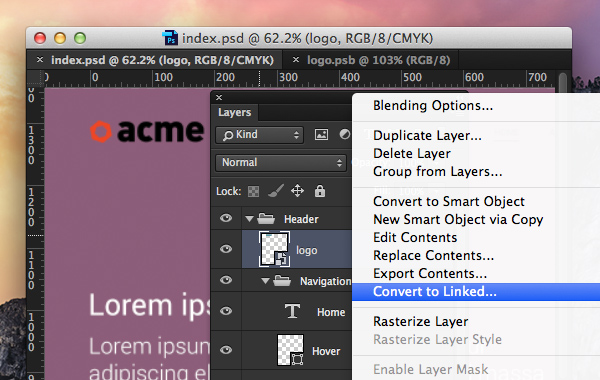The width and height of the screenshot is (600, 380).
Task: Select Rasterize Layer from context menu
Action: 421,321
